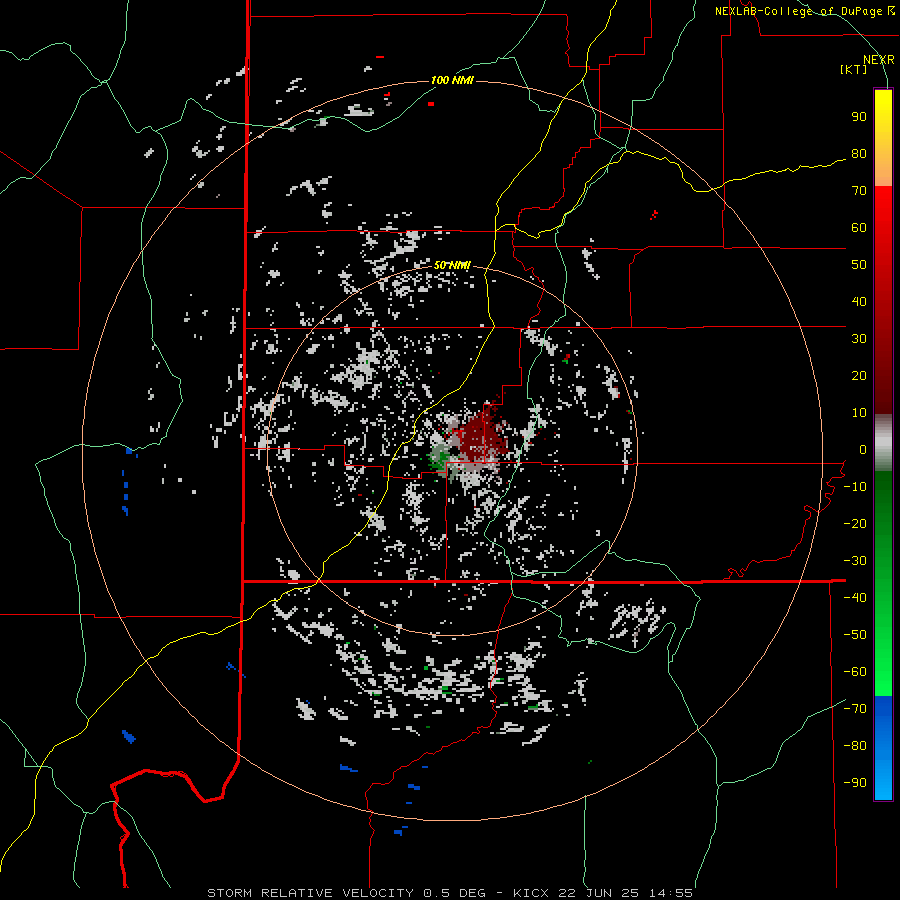Screen dimensions: 900x900
Task: Click the -20 value on the velocity scale
Action: (x=855, y=523)
